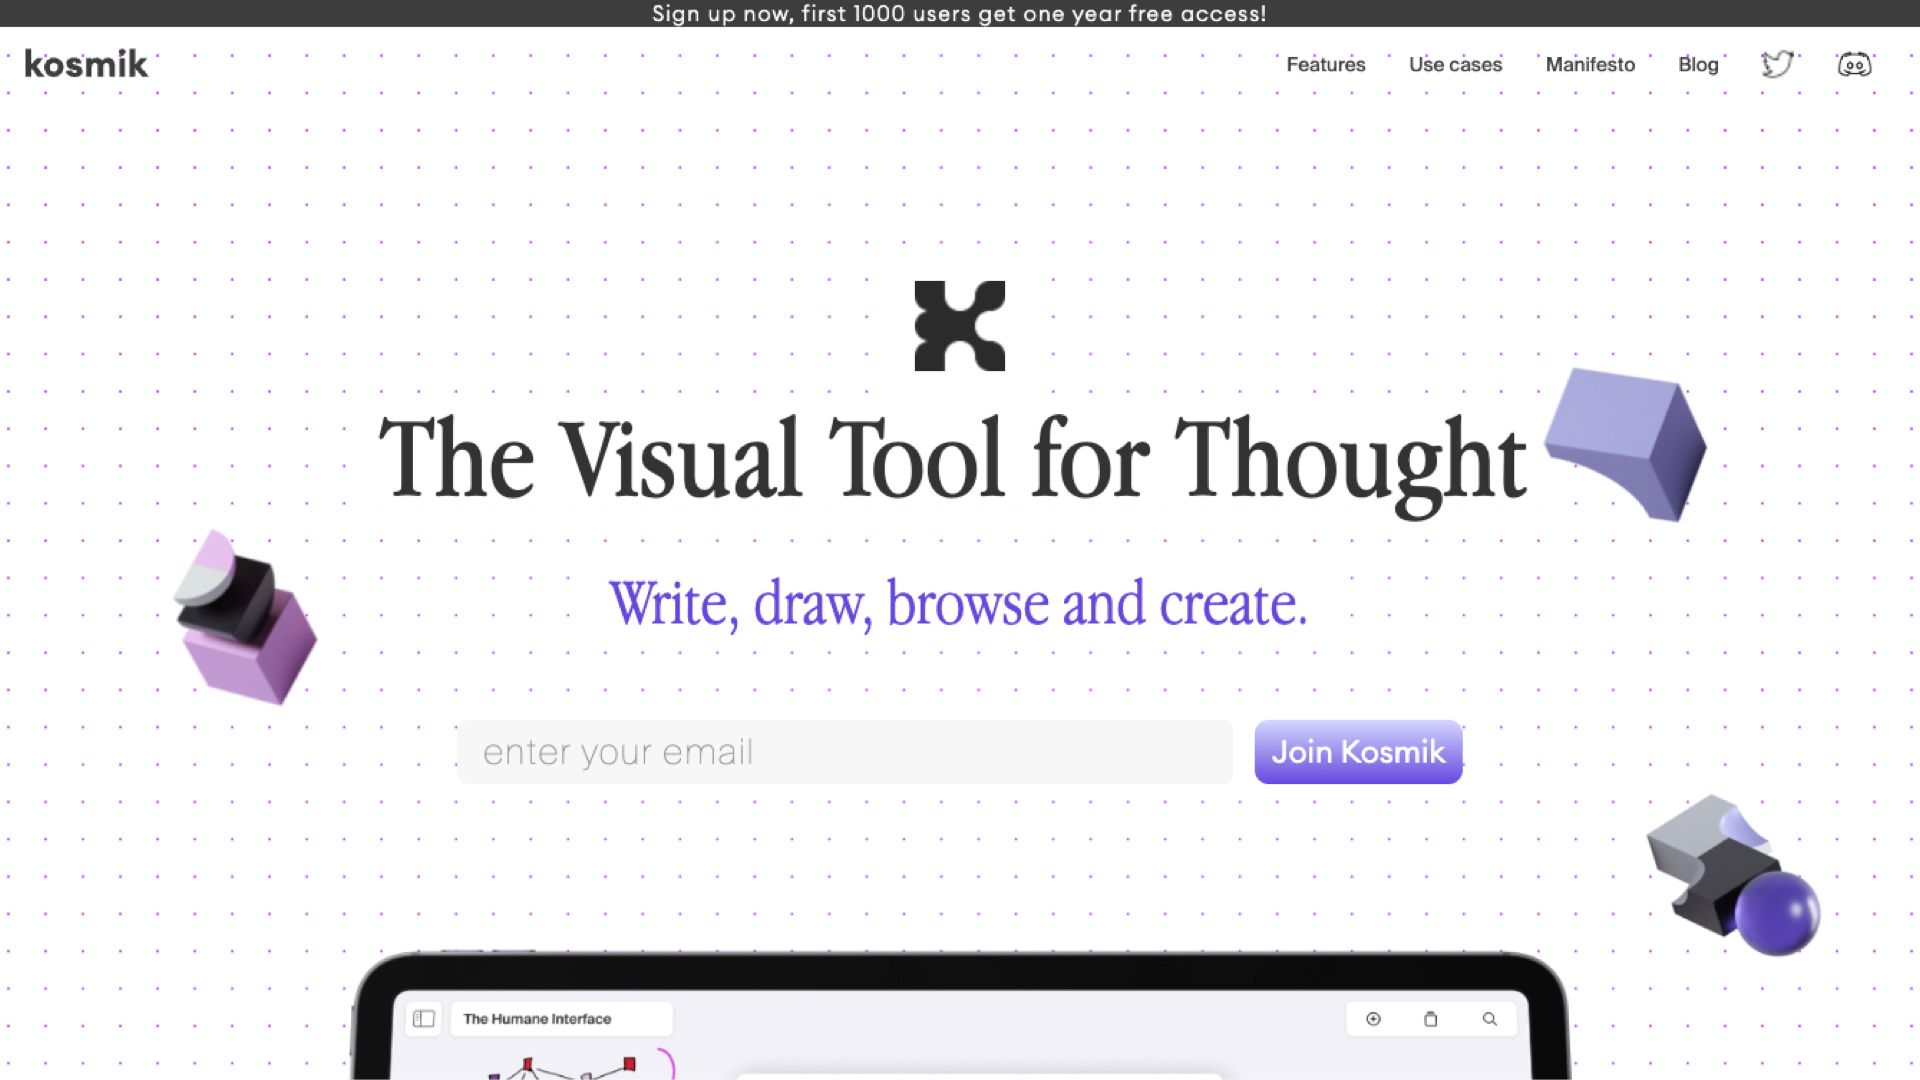Visit the Blog link
This screenshot has height=1080, width=1920.
[x=1698, y=64]
